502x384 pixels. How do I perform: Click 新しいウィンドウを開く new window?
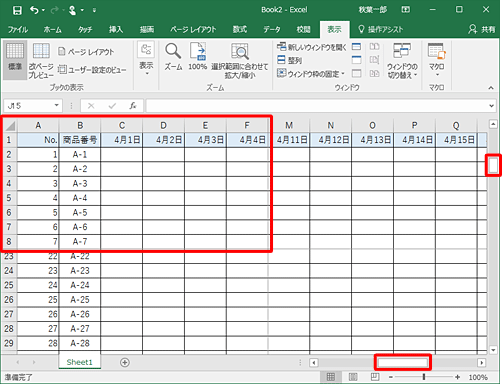point(312,47)
